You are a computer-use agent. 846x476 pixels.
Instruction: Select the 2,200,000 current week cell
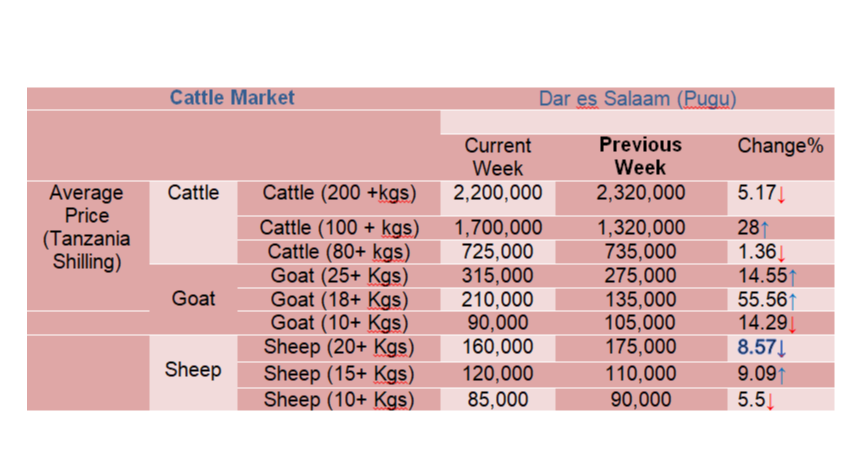(497, 193)
